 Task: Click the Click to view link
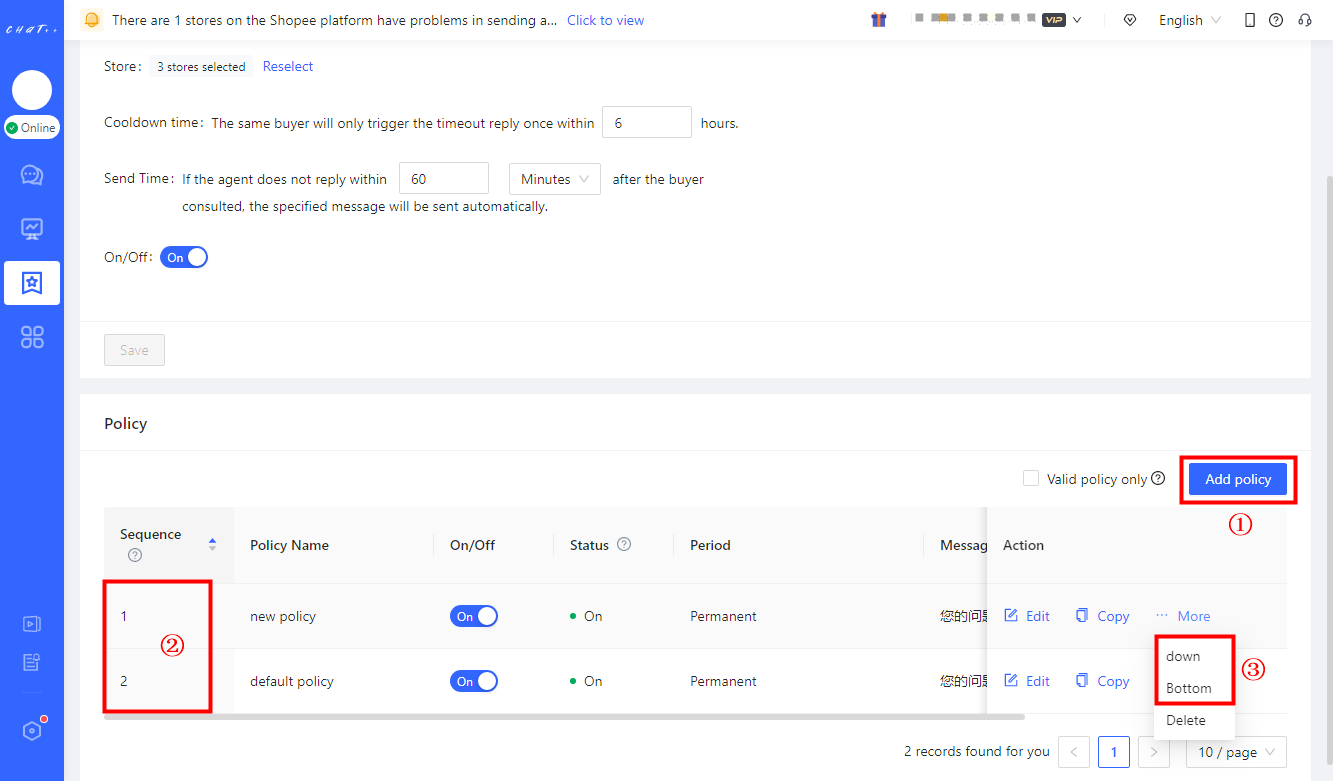pos(606,20)
